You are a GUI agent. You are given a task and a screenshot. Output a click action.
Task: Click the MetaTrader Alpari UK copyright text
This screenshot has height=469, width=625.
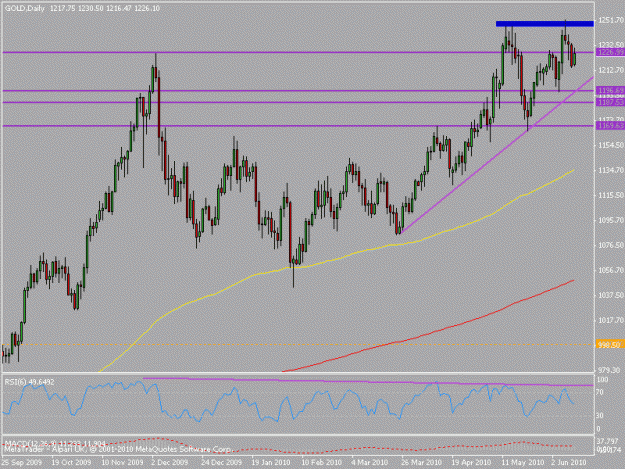pyautogui.click(x=117, y=449)
